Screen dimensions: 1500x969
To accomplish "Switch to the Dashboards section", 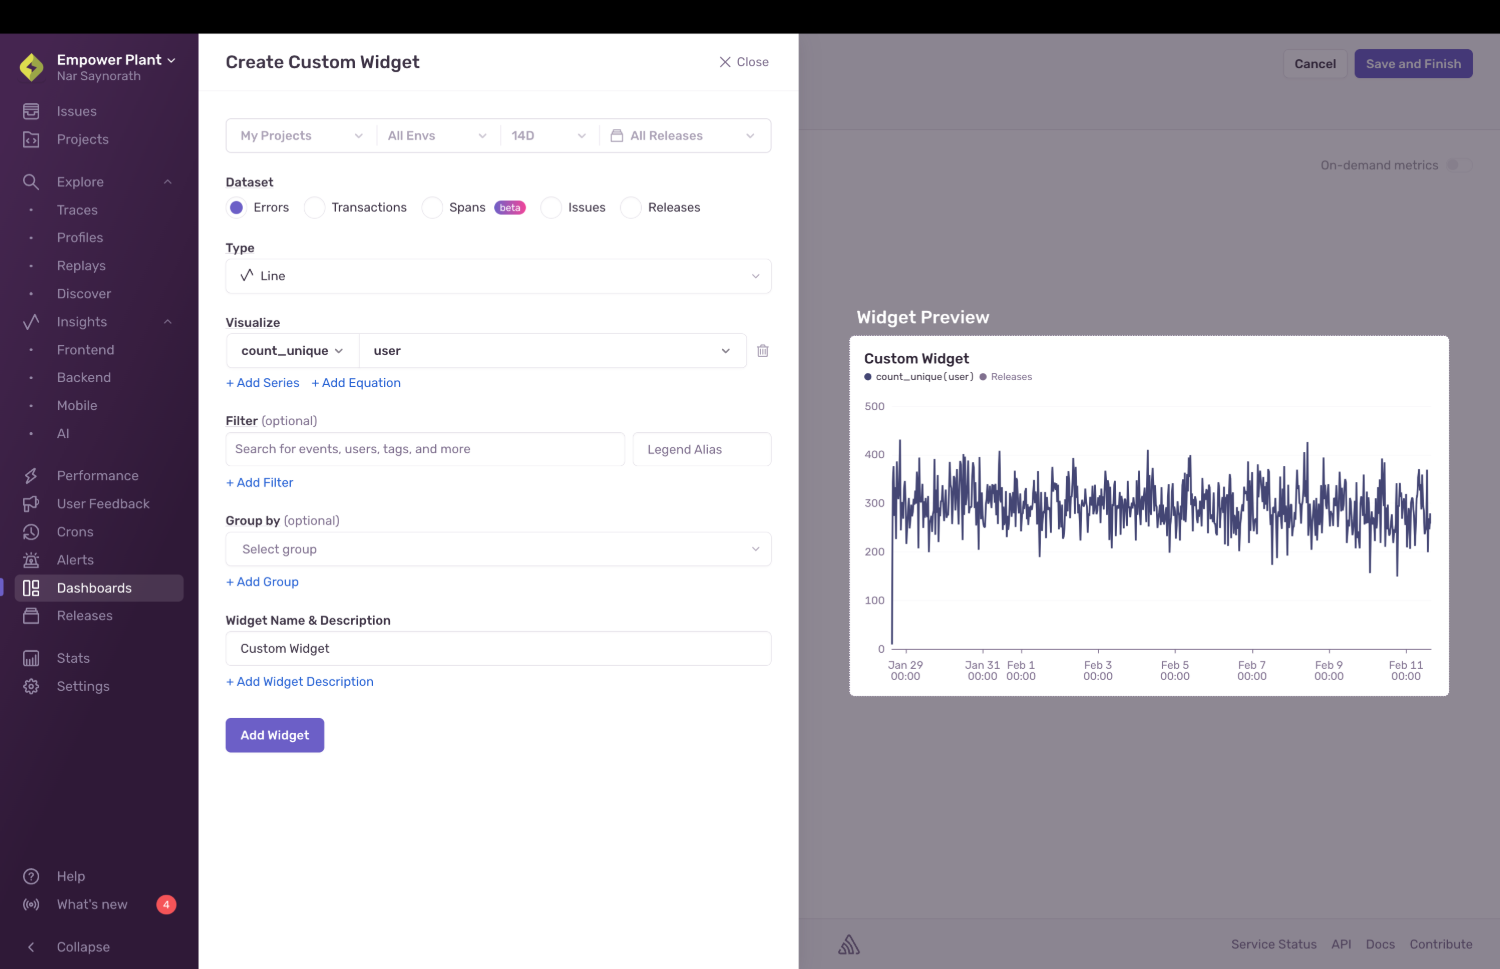I will click(94, 588).
